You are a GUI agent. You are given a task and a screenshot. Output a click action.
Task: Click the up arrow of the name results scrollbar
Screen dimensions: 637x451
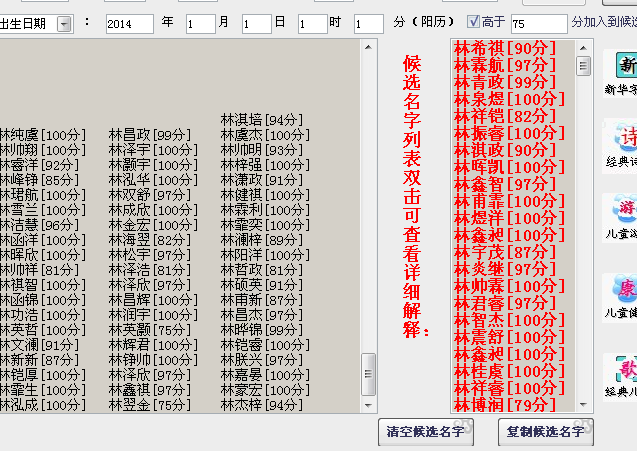pos(368,47)
